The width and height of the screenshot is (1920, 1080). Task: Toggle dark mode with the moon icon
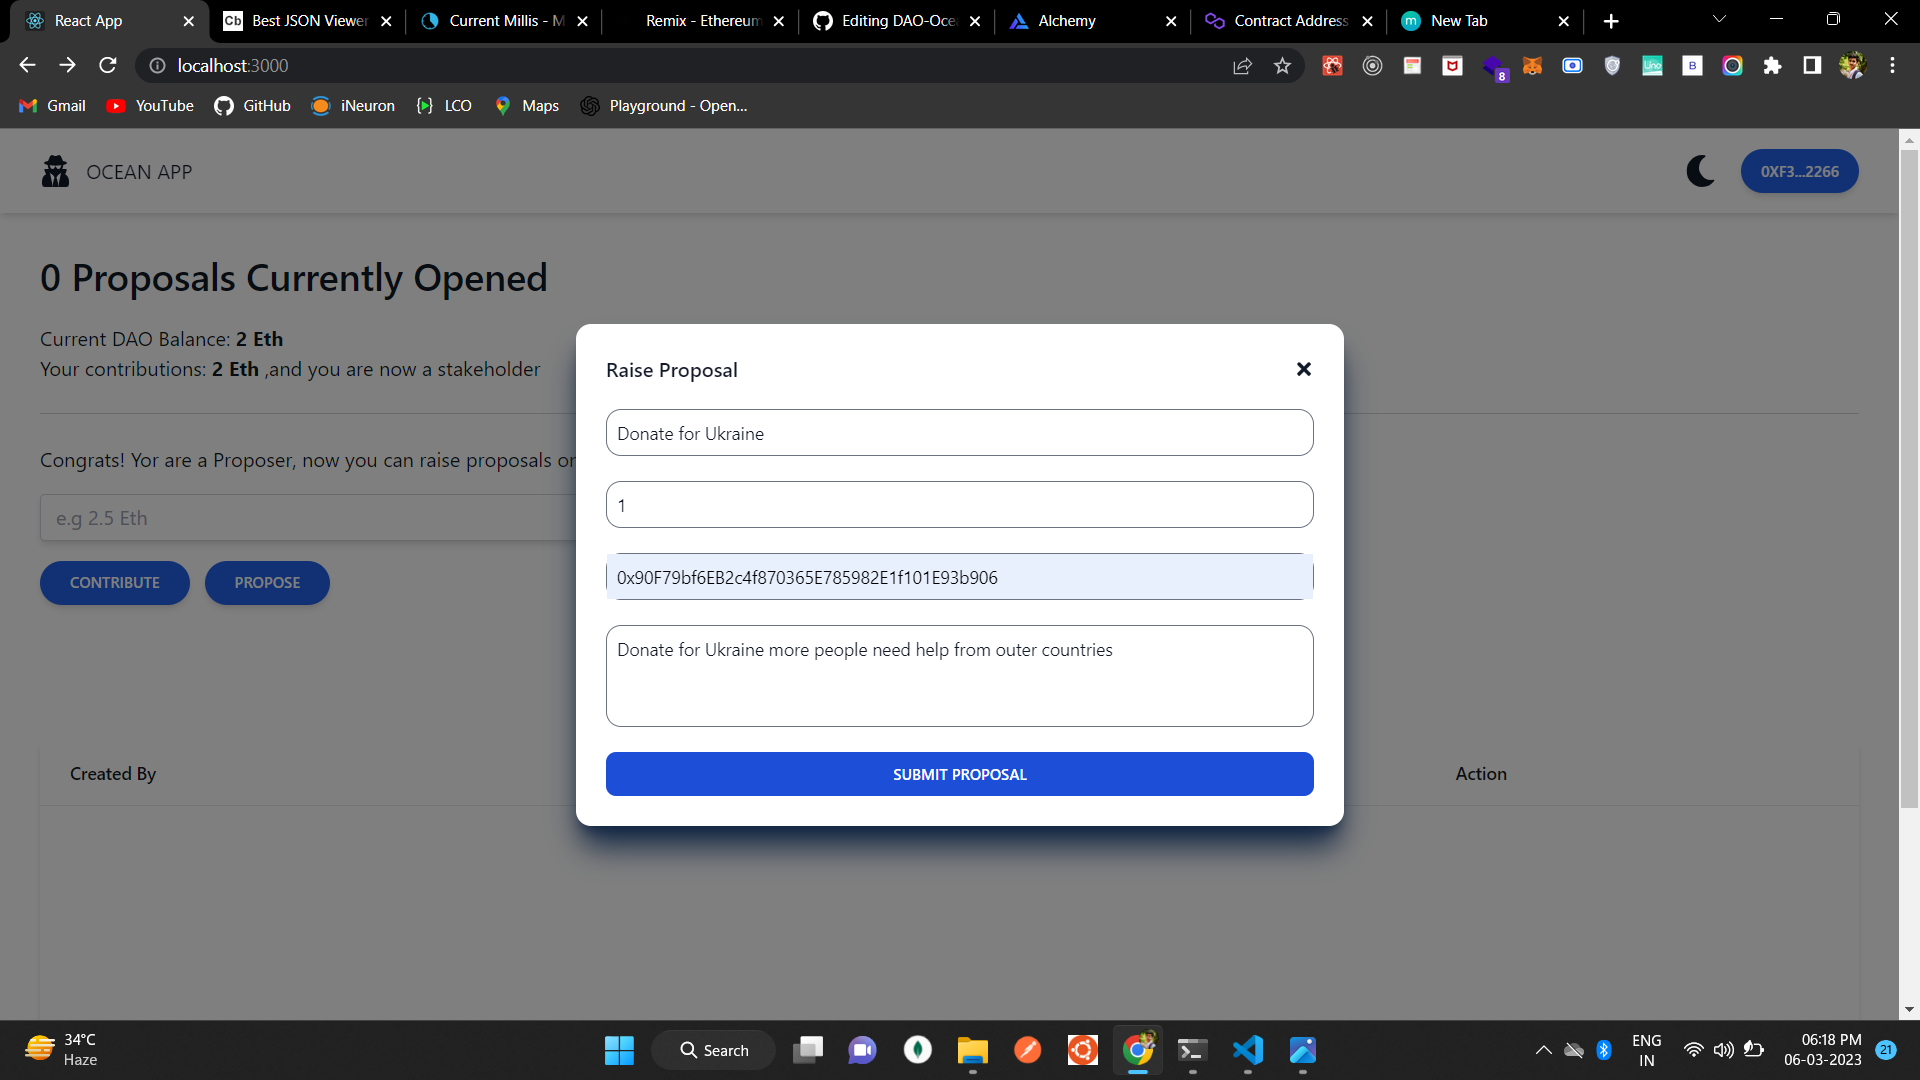1701,171
